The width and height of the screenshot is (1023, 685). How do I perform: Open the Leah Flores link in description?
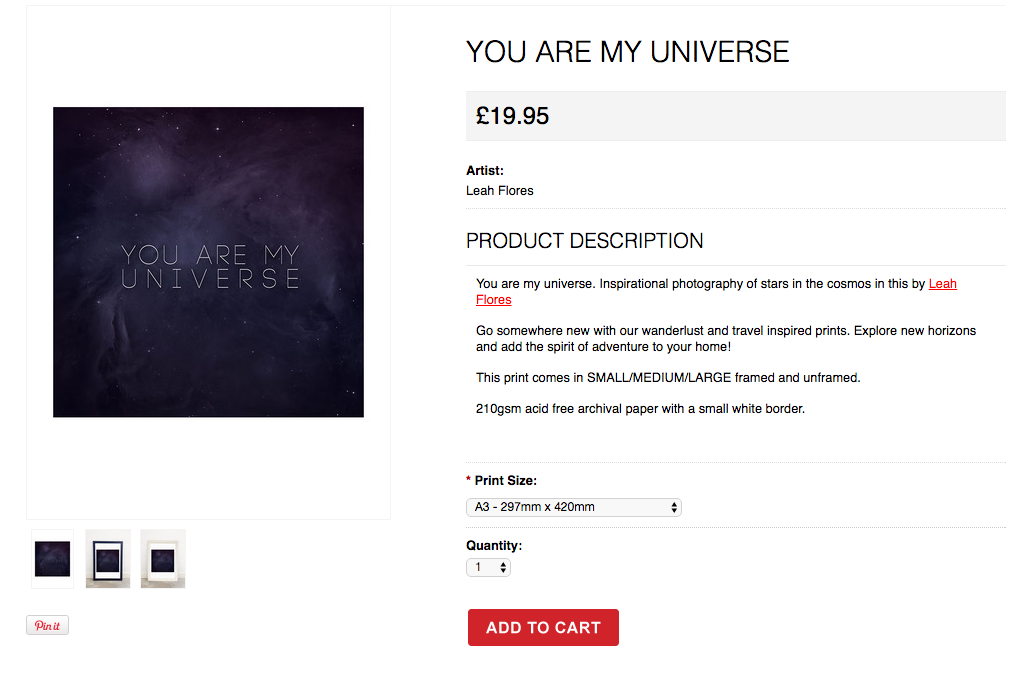click(942, 284)
